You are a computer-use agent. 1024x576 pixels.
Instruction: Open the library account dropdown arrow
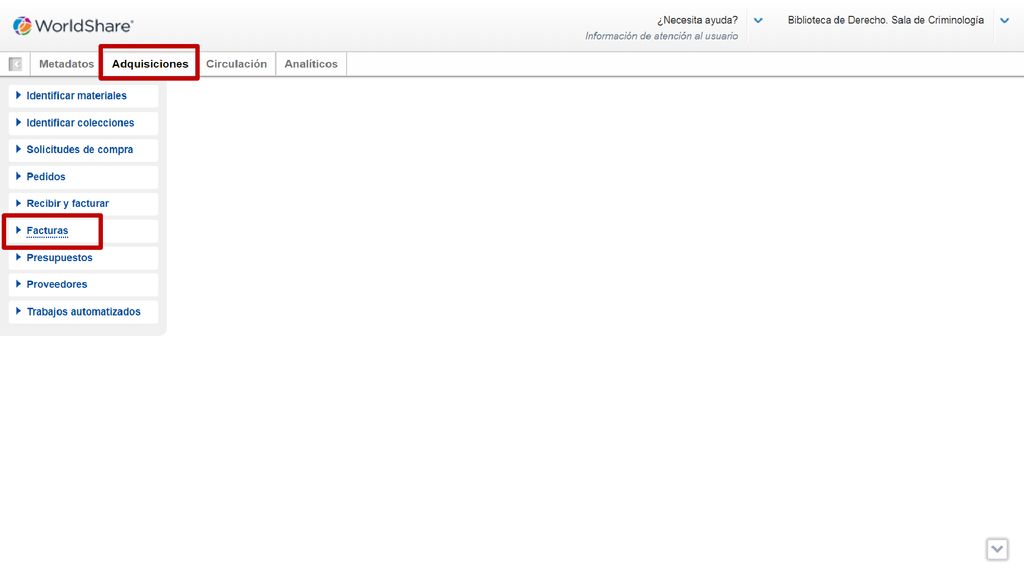point(1004,20)
